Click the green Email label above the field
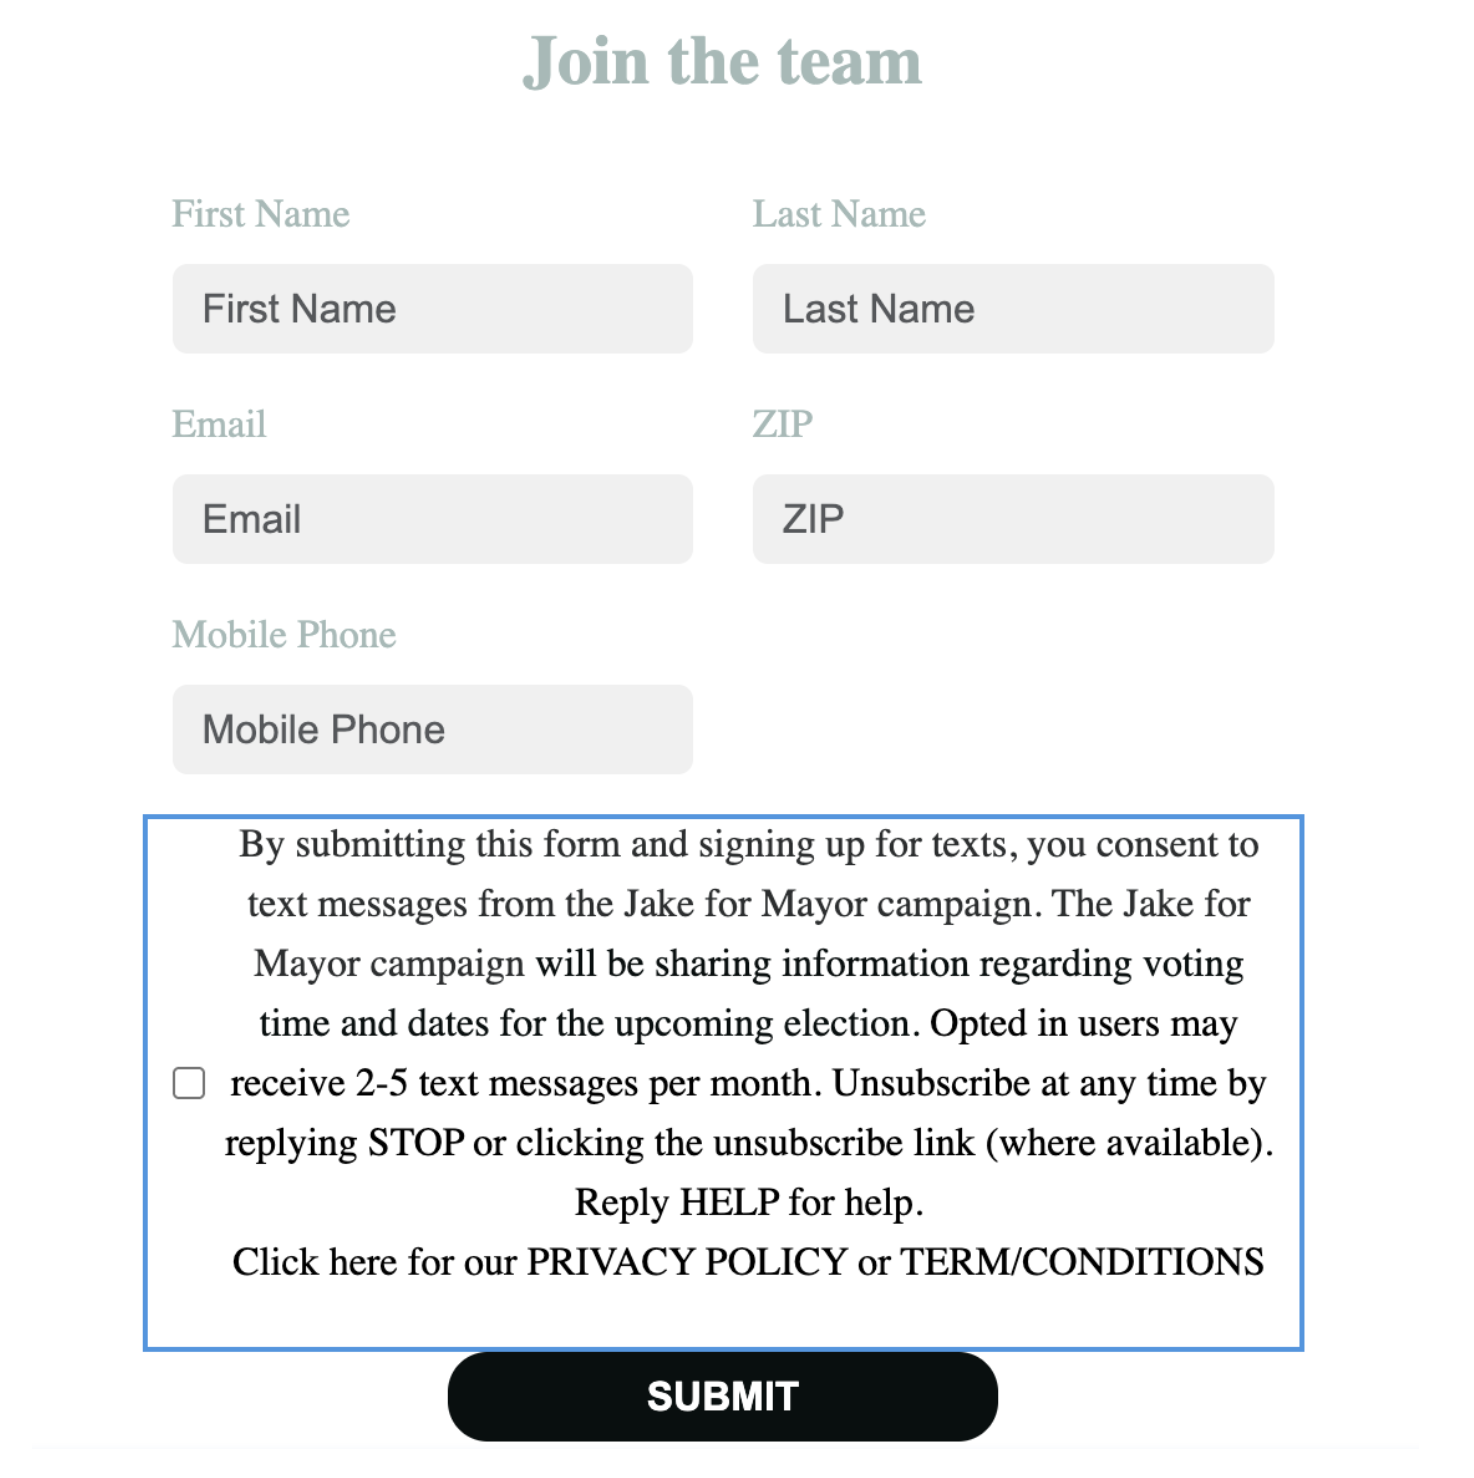 pos(219,424)
